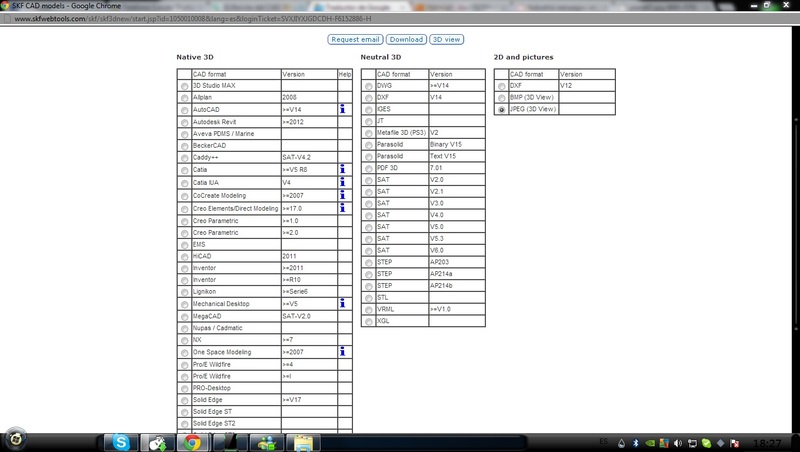Choose the MegaCAD SAT-V2.0 radio option
Viewport: 800px width, 452px height.
(x=185, y=317)
